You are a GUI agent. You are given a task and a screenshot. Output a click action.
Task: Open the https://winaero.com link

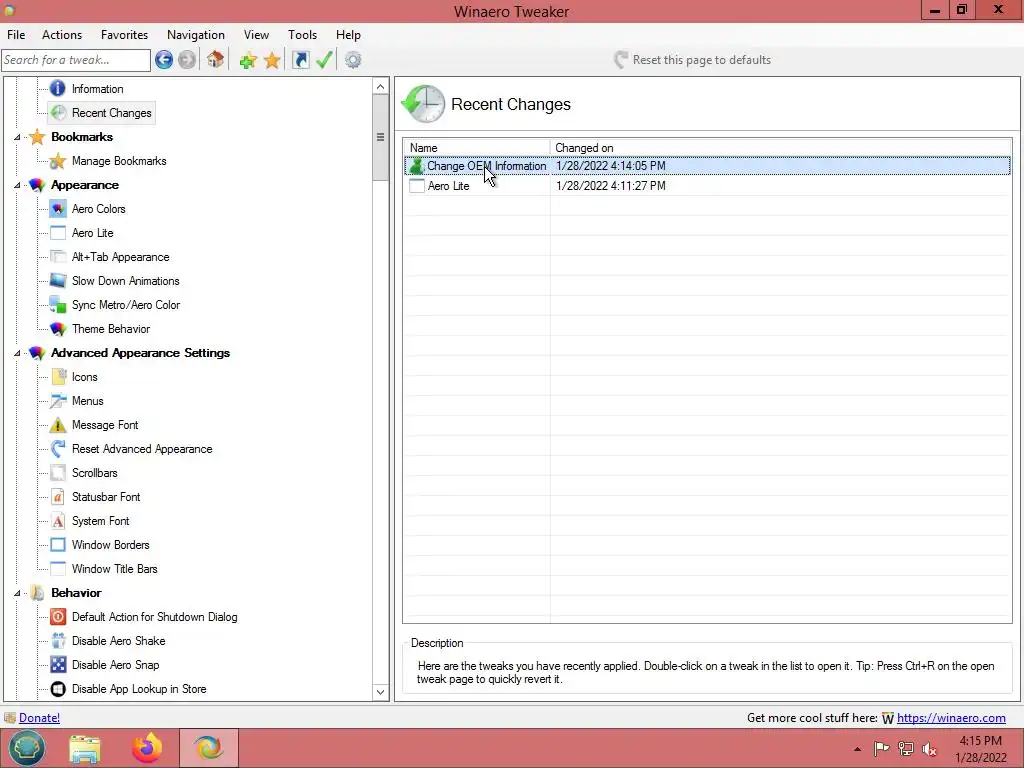click(x=951, y=718)
